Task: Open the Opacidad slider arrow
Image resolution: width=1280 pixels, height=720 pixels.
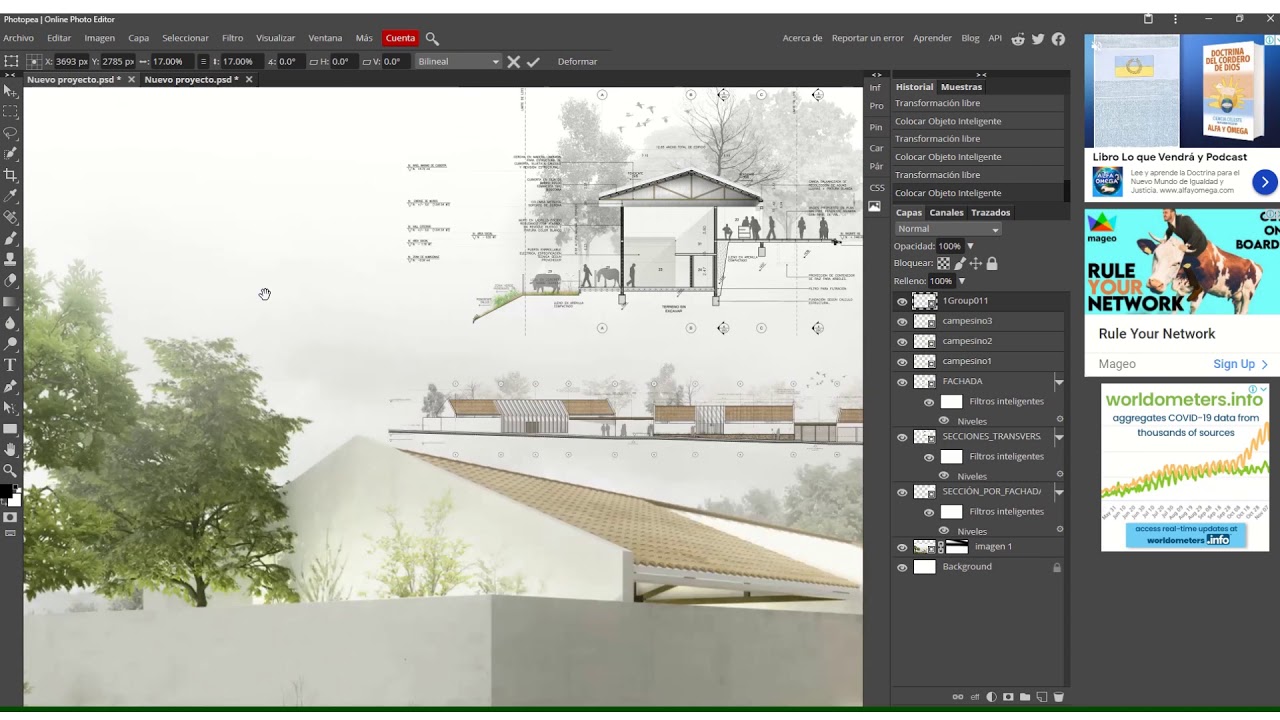Action: (970, 246)
